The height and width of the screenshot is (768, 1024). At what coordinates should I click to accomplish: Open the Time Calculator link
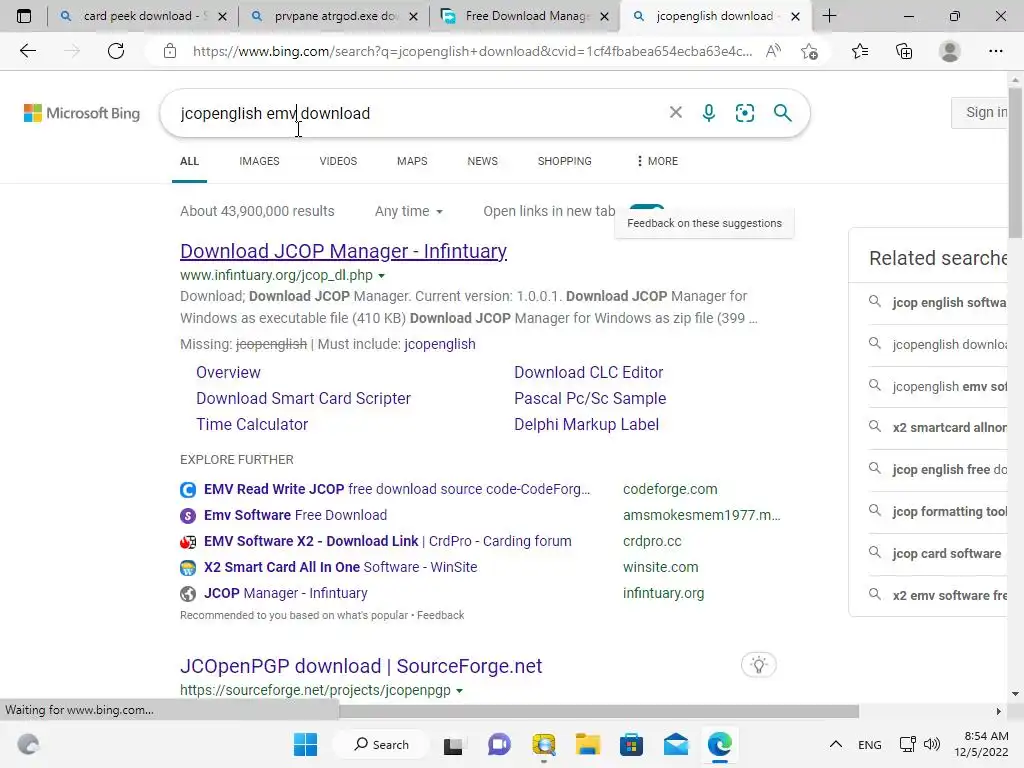(252, 424)
